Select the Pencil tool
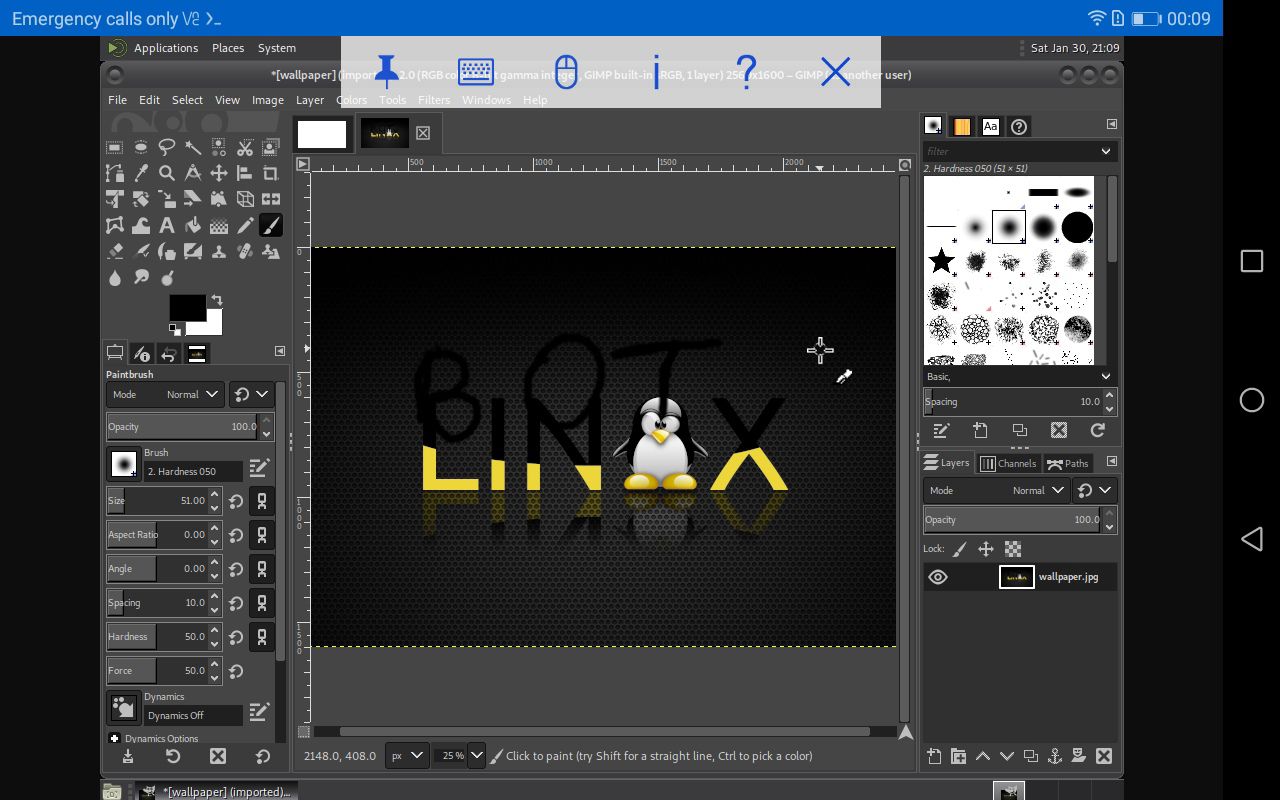 [x=245, y=225]
